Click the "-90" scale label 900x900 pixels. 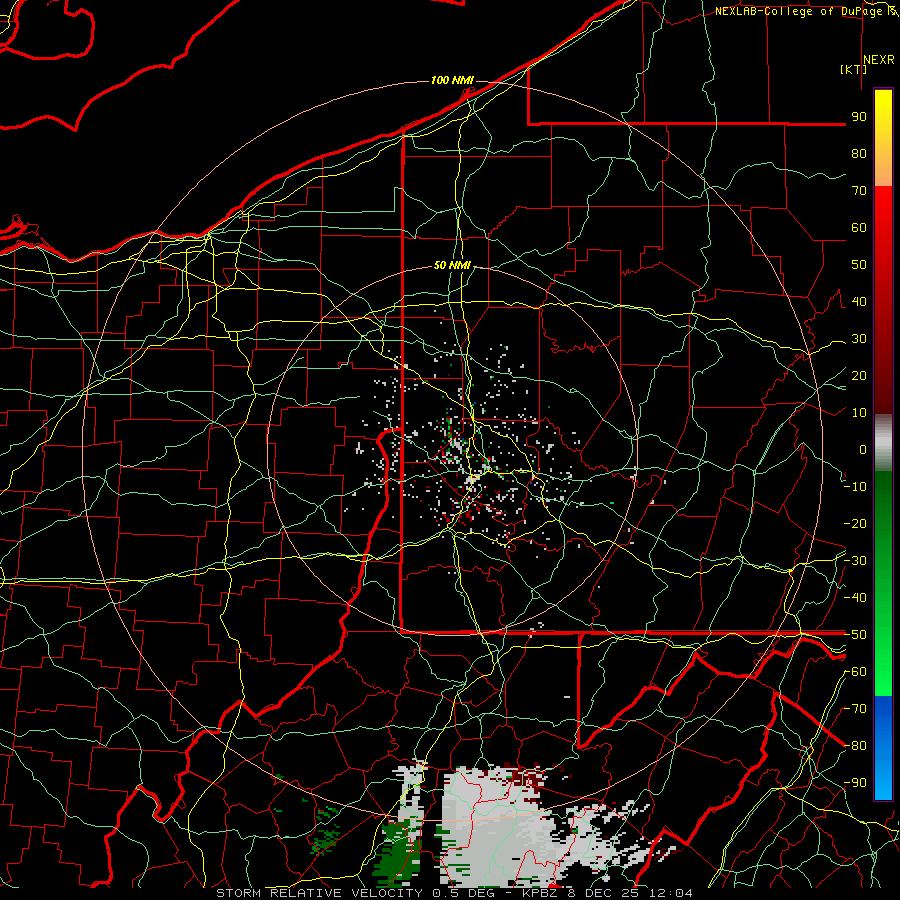(x=855, y=783)
